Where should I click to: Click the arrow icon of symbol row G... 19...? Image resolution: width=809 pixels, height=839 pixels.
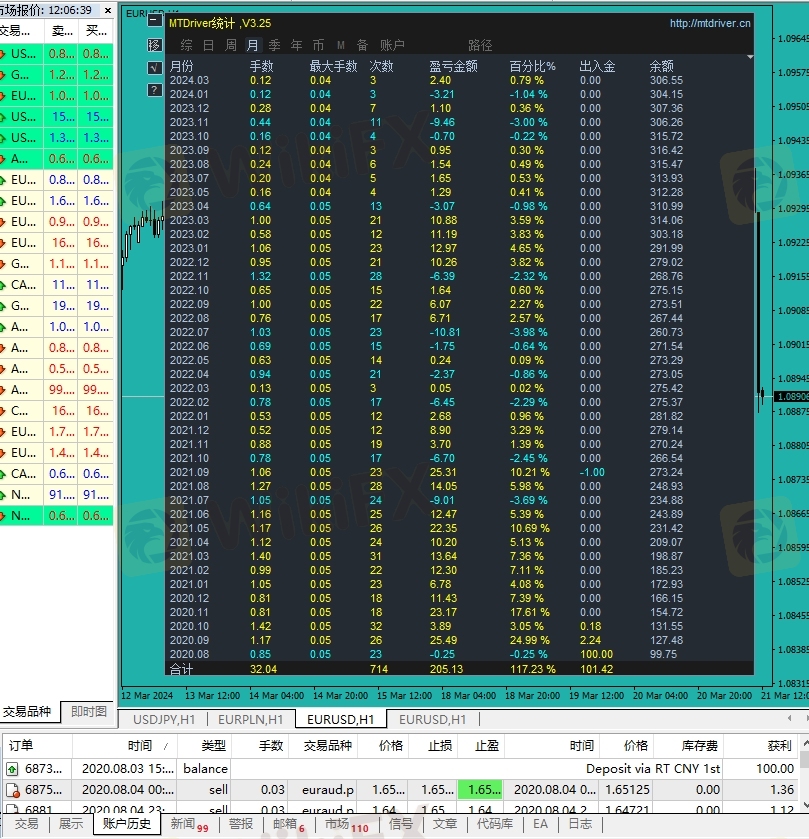(x=3, y=306)
